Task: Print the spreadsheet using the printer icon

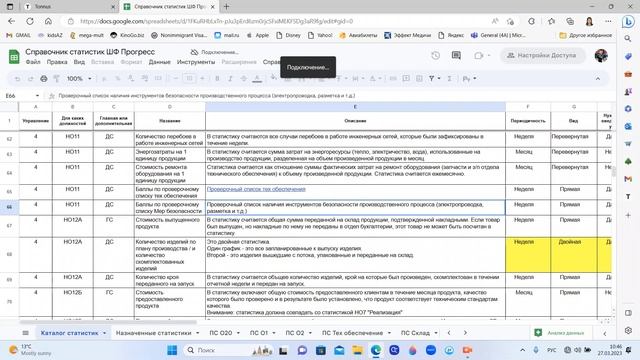Action: pos(44,78)
